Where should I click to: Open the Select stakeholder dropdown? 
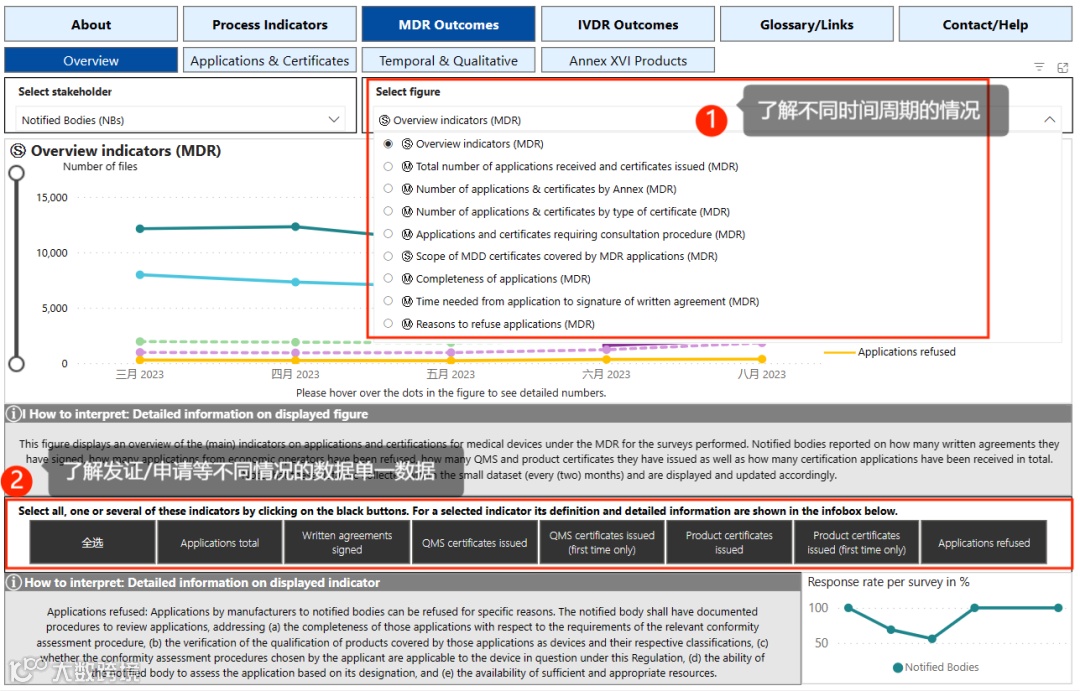(x=180, y=120)
